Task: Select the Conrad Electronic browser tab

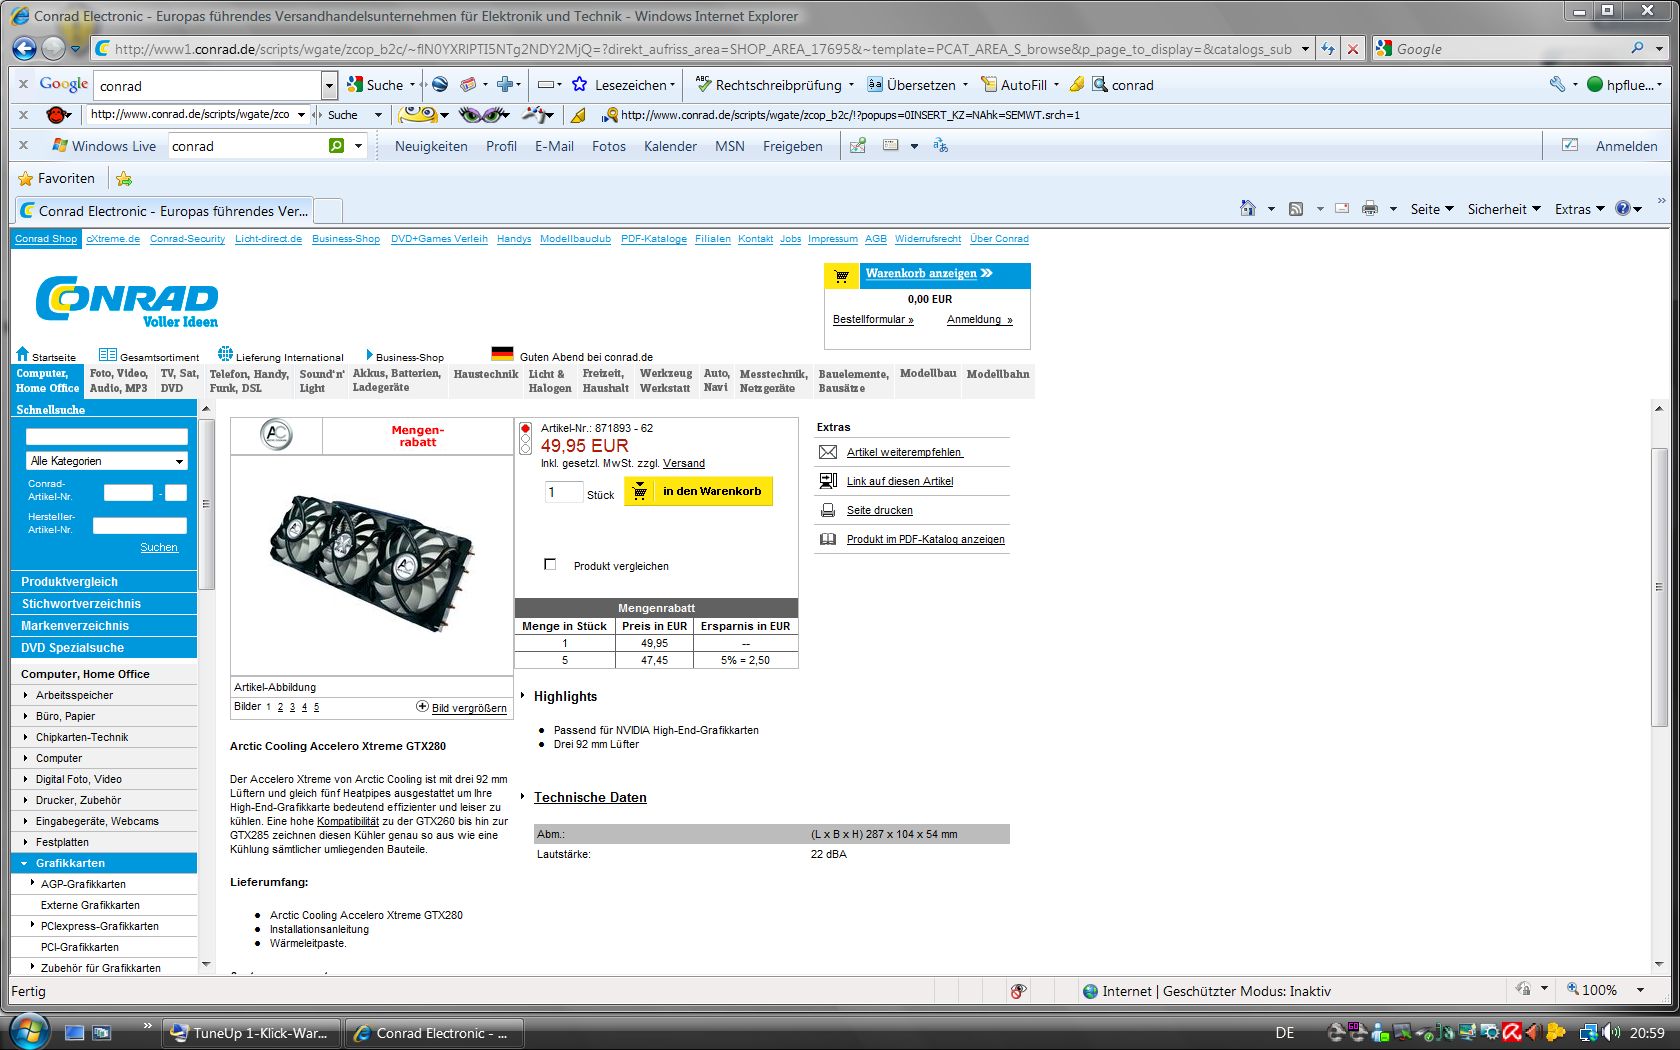Action: [164, 211]
